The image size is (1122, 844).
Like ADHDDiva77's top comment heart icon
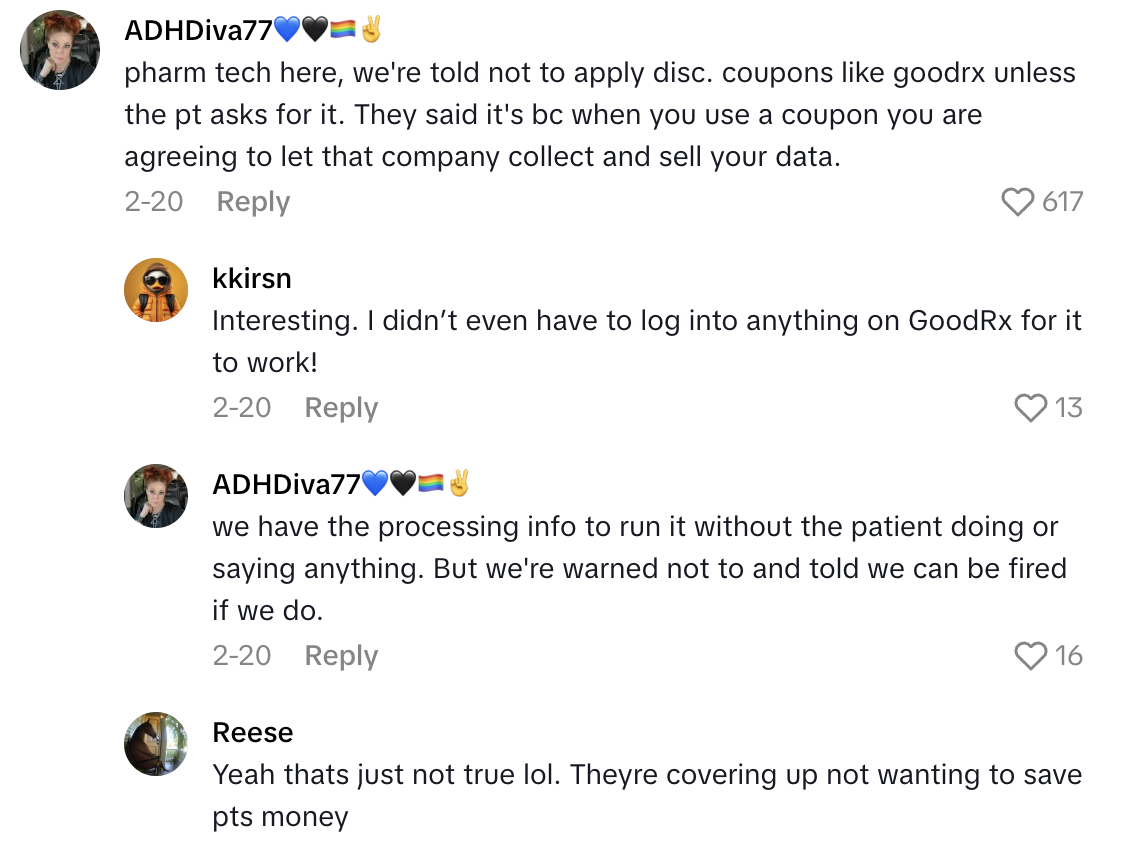tap(1018, 202)
